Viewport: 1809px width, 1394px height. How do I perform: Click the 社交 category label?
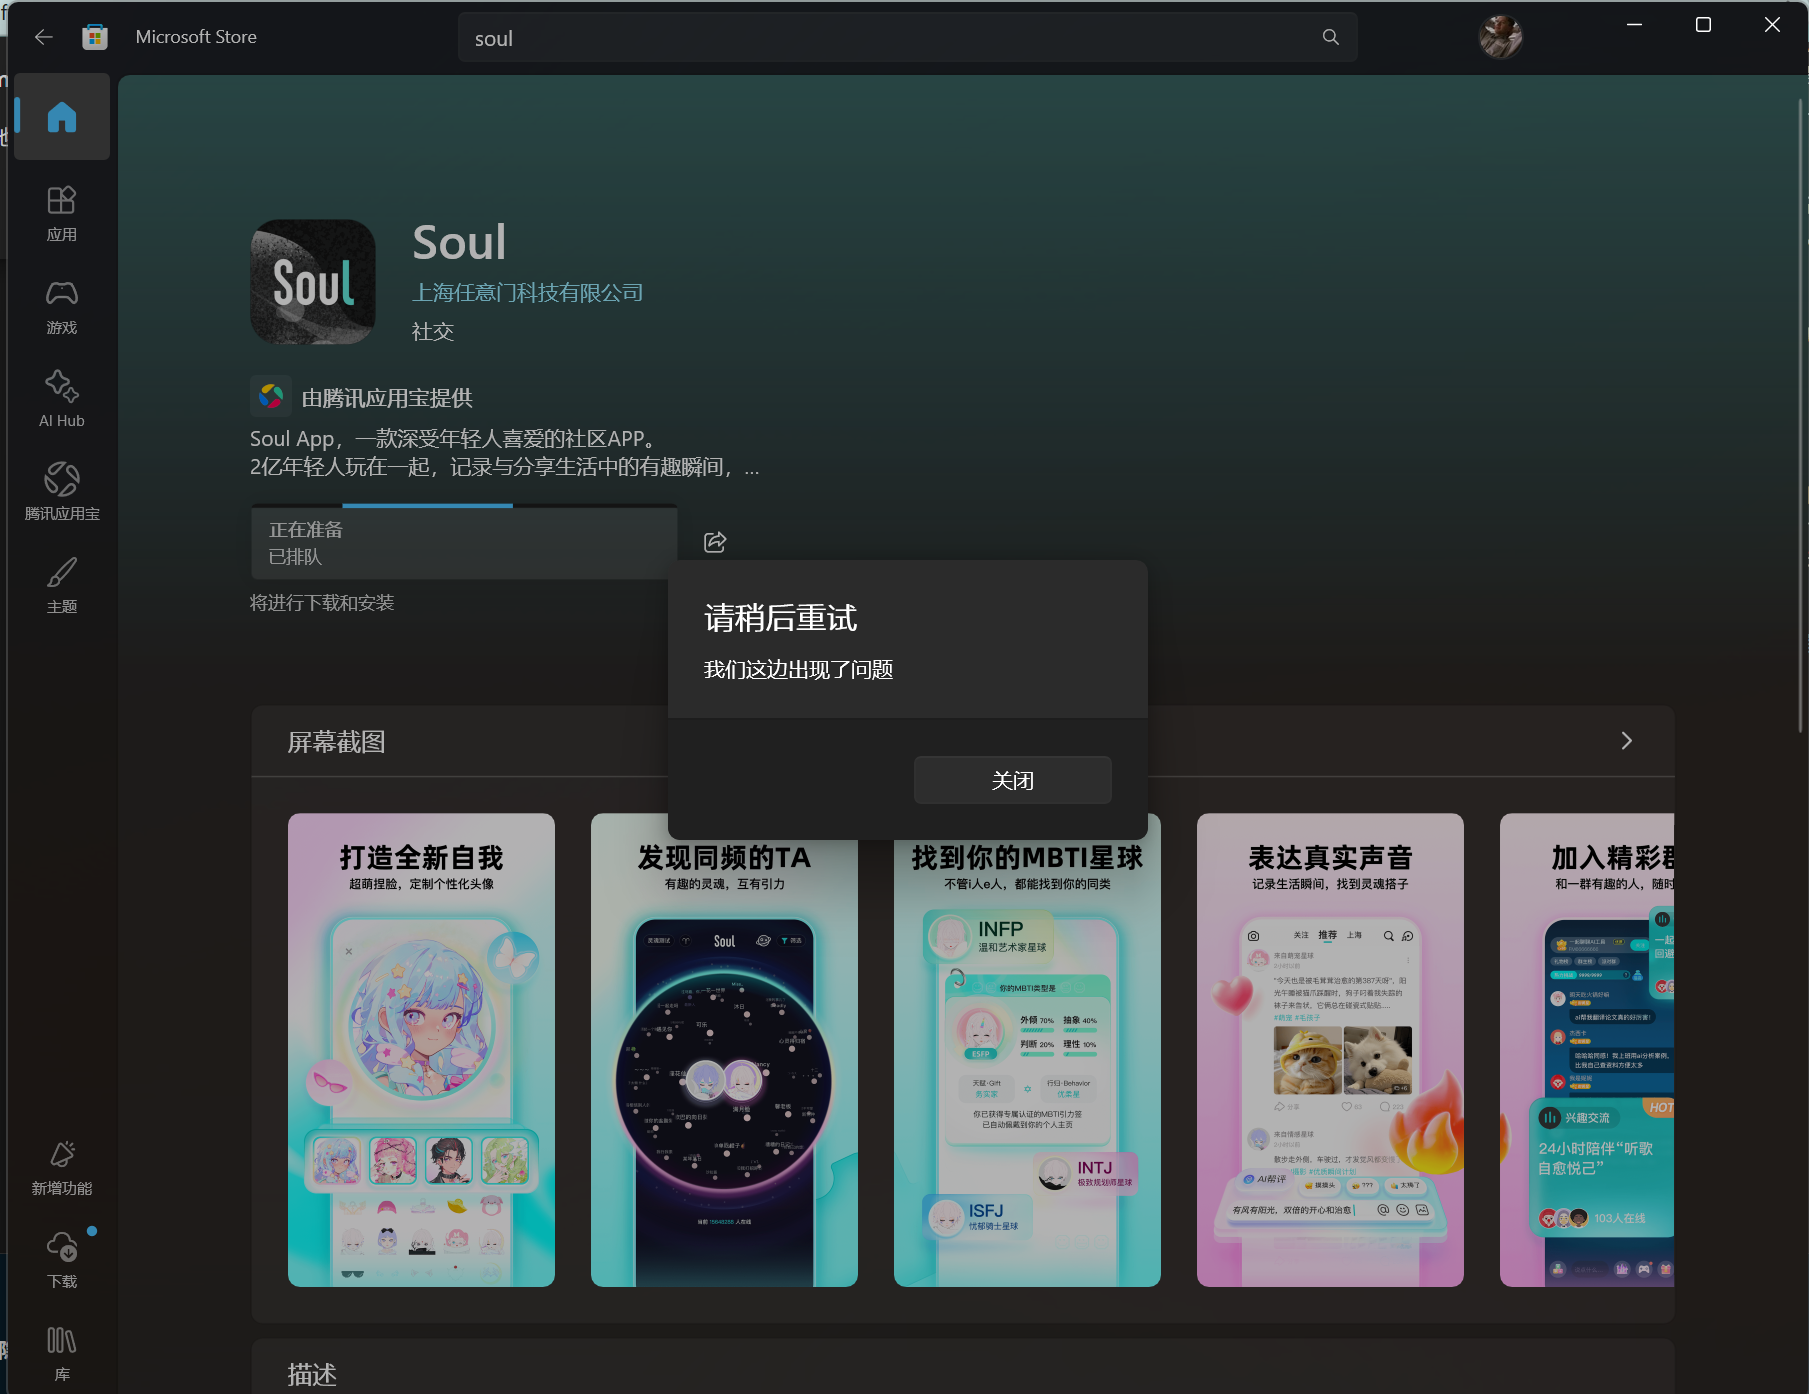(x=433, y=331)
